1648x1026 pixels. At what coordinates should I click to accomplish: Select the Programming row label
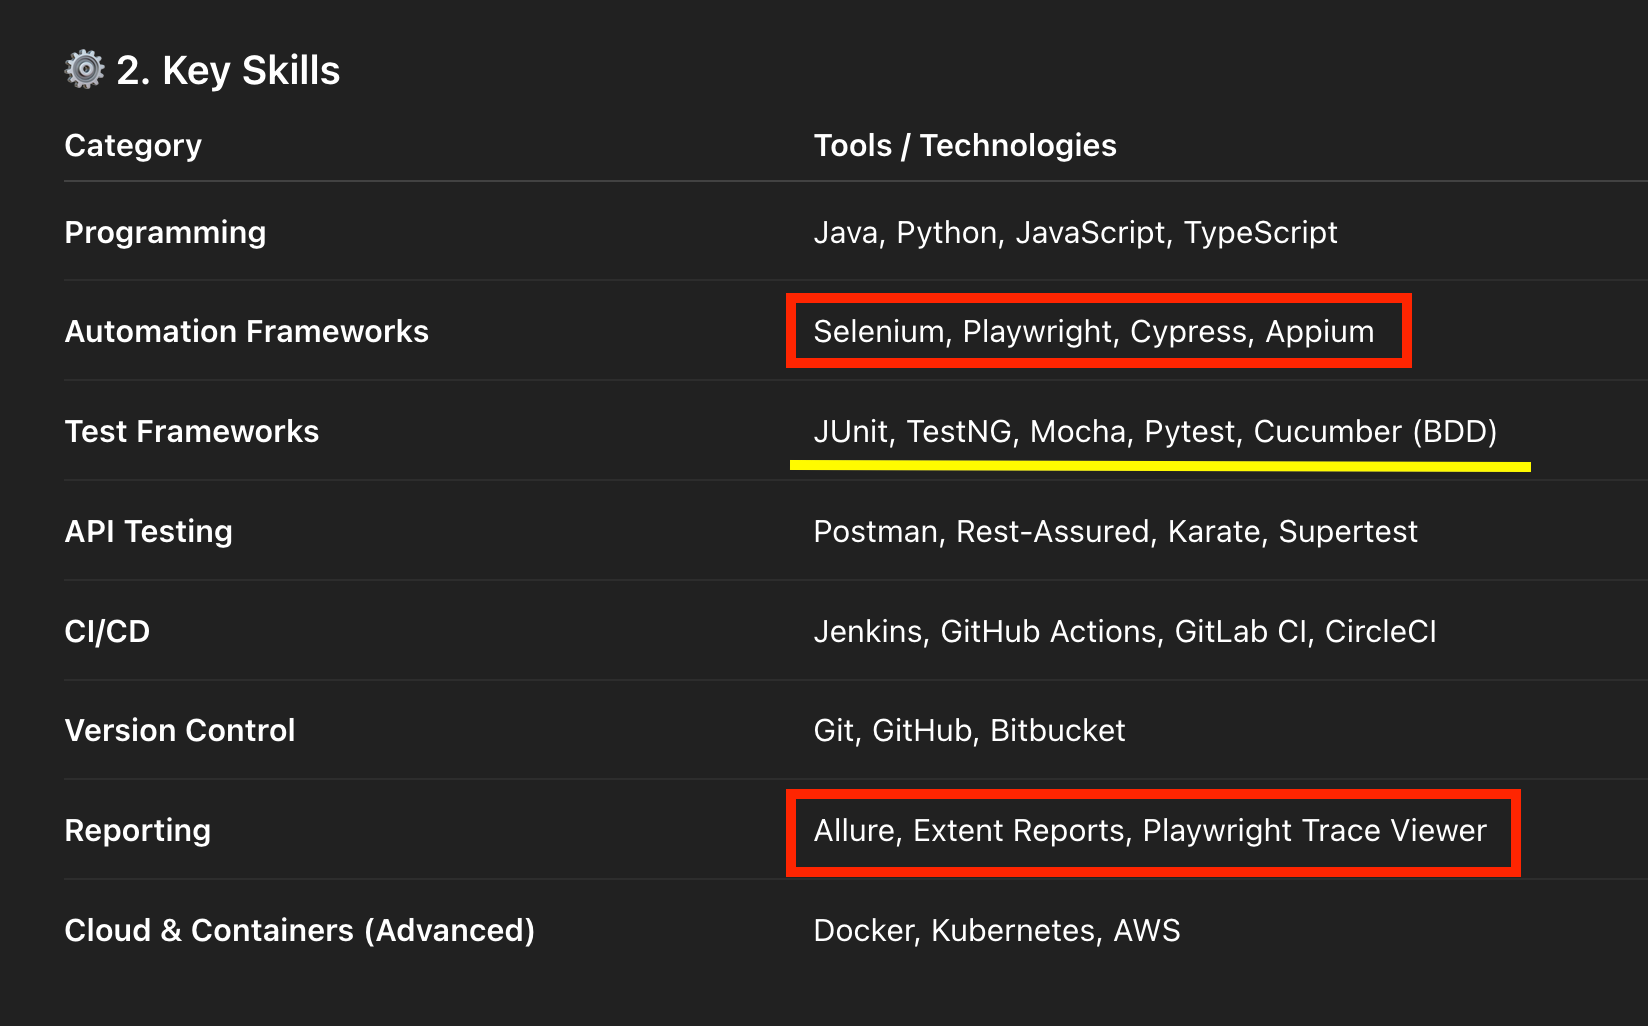pos(165,233)
